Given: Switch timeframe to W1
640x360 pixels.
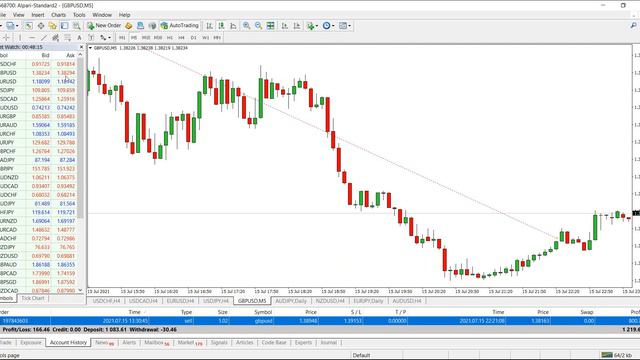Looking at the screenshot, I should 205,38.
